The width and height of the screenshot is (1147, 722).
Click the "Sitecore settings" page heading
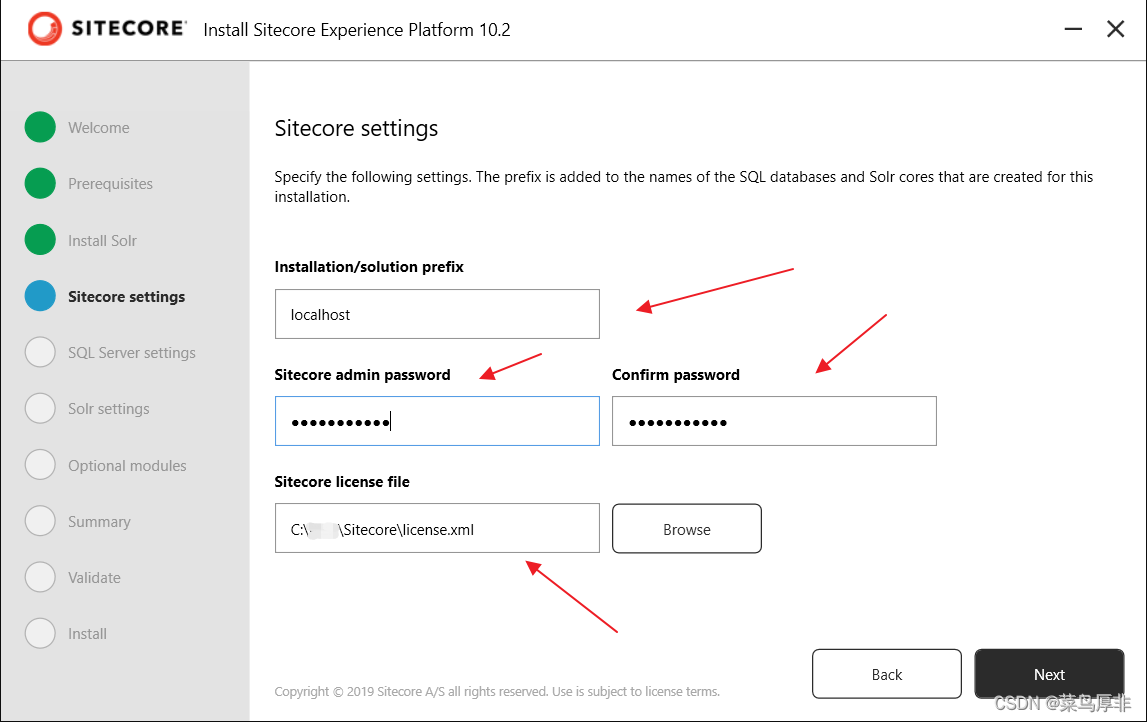point(356,129)
